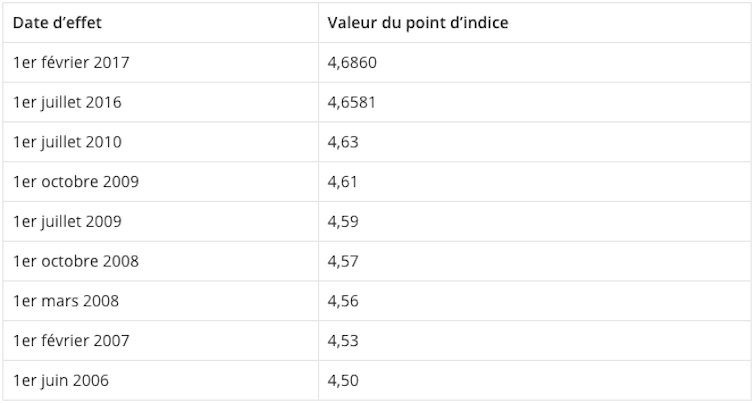Select the value cell "4,61"

342,182
